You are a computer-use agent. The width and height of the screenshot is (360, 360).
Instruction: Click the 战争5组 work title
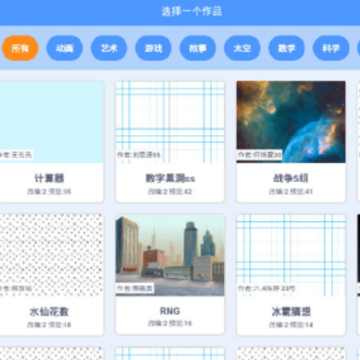coord(291,178)
